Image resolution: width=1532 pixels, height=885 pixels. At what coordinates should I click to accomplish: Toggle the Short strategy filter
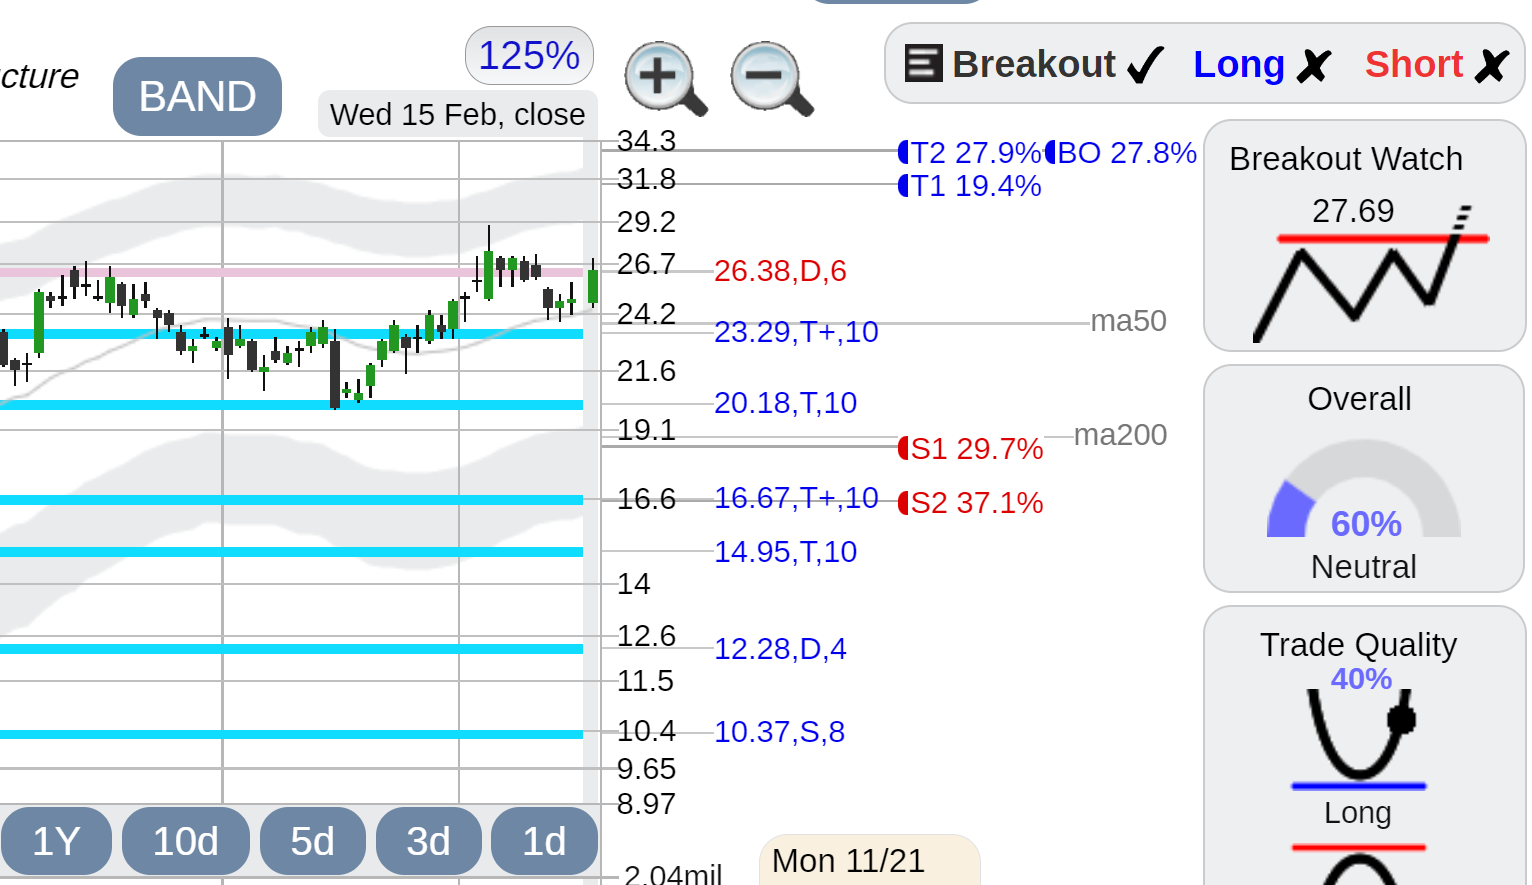coord(1437,64)
